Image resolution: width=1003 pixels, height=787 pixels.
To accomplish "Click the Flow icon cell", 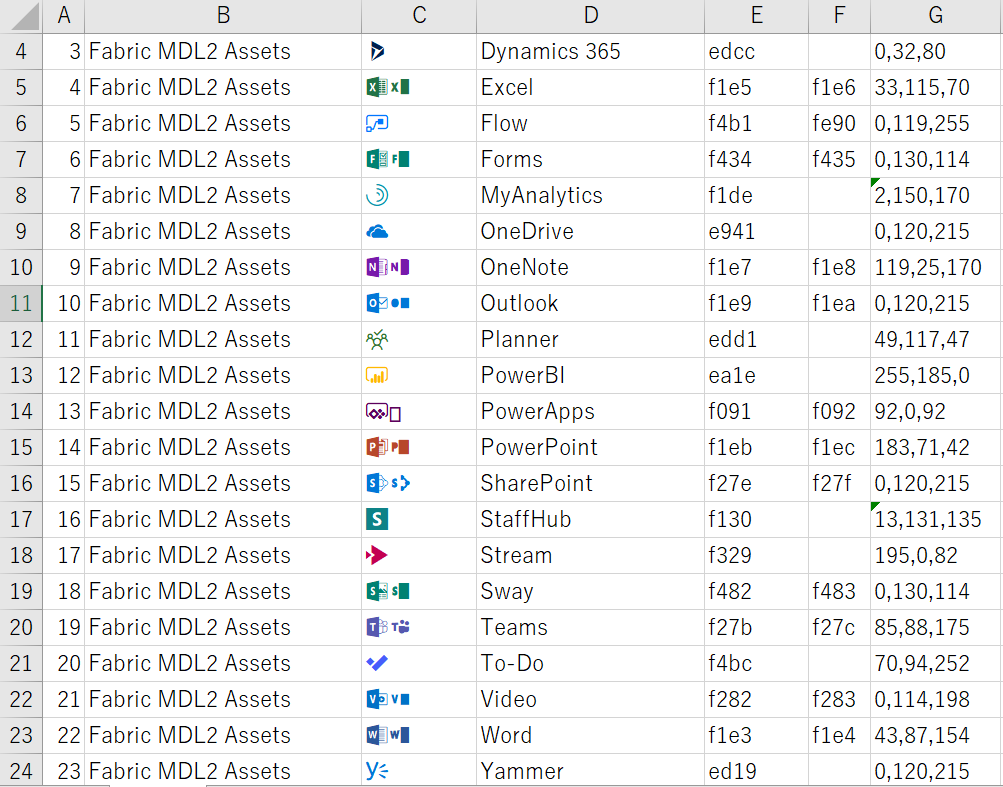I will [x=419, y=123].
